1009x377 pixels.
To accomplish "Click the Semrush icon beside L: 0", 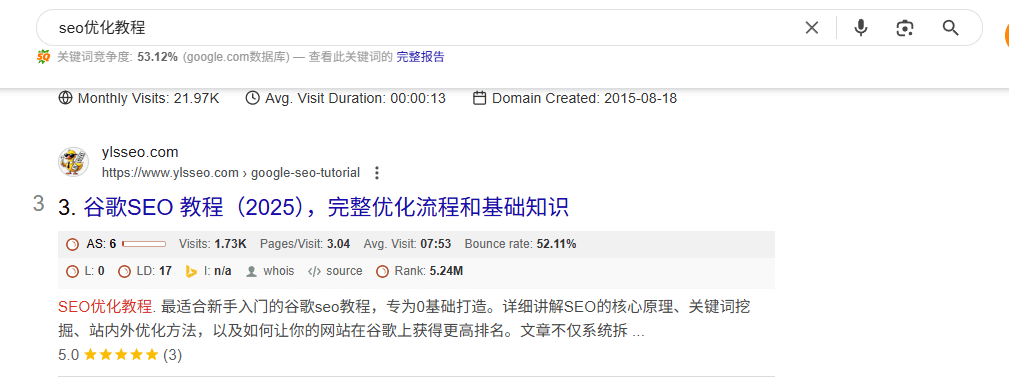I will 73,271.
